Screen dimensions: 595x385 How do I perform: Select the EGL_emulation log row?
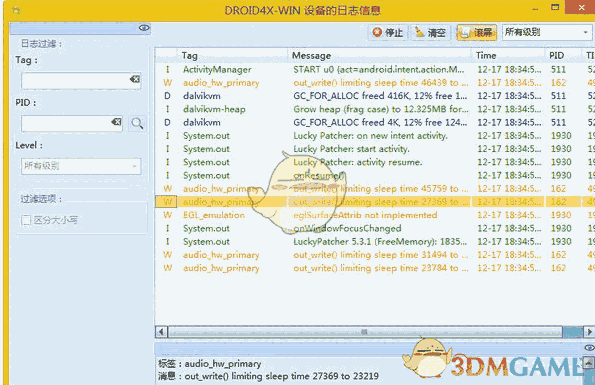click(375, 215)
